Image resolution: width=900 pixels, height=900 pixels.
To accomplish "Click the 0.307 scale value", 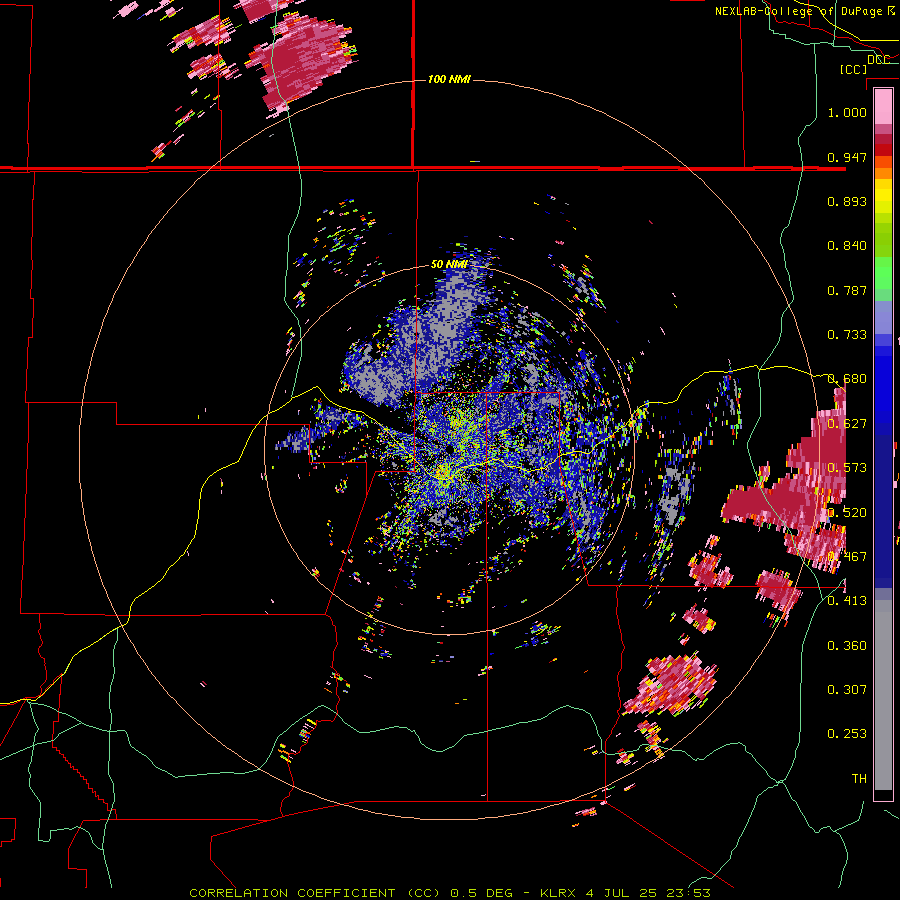I will click(x=847, y=690).
